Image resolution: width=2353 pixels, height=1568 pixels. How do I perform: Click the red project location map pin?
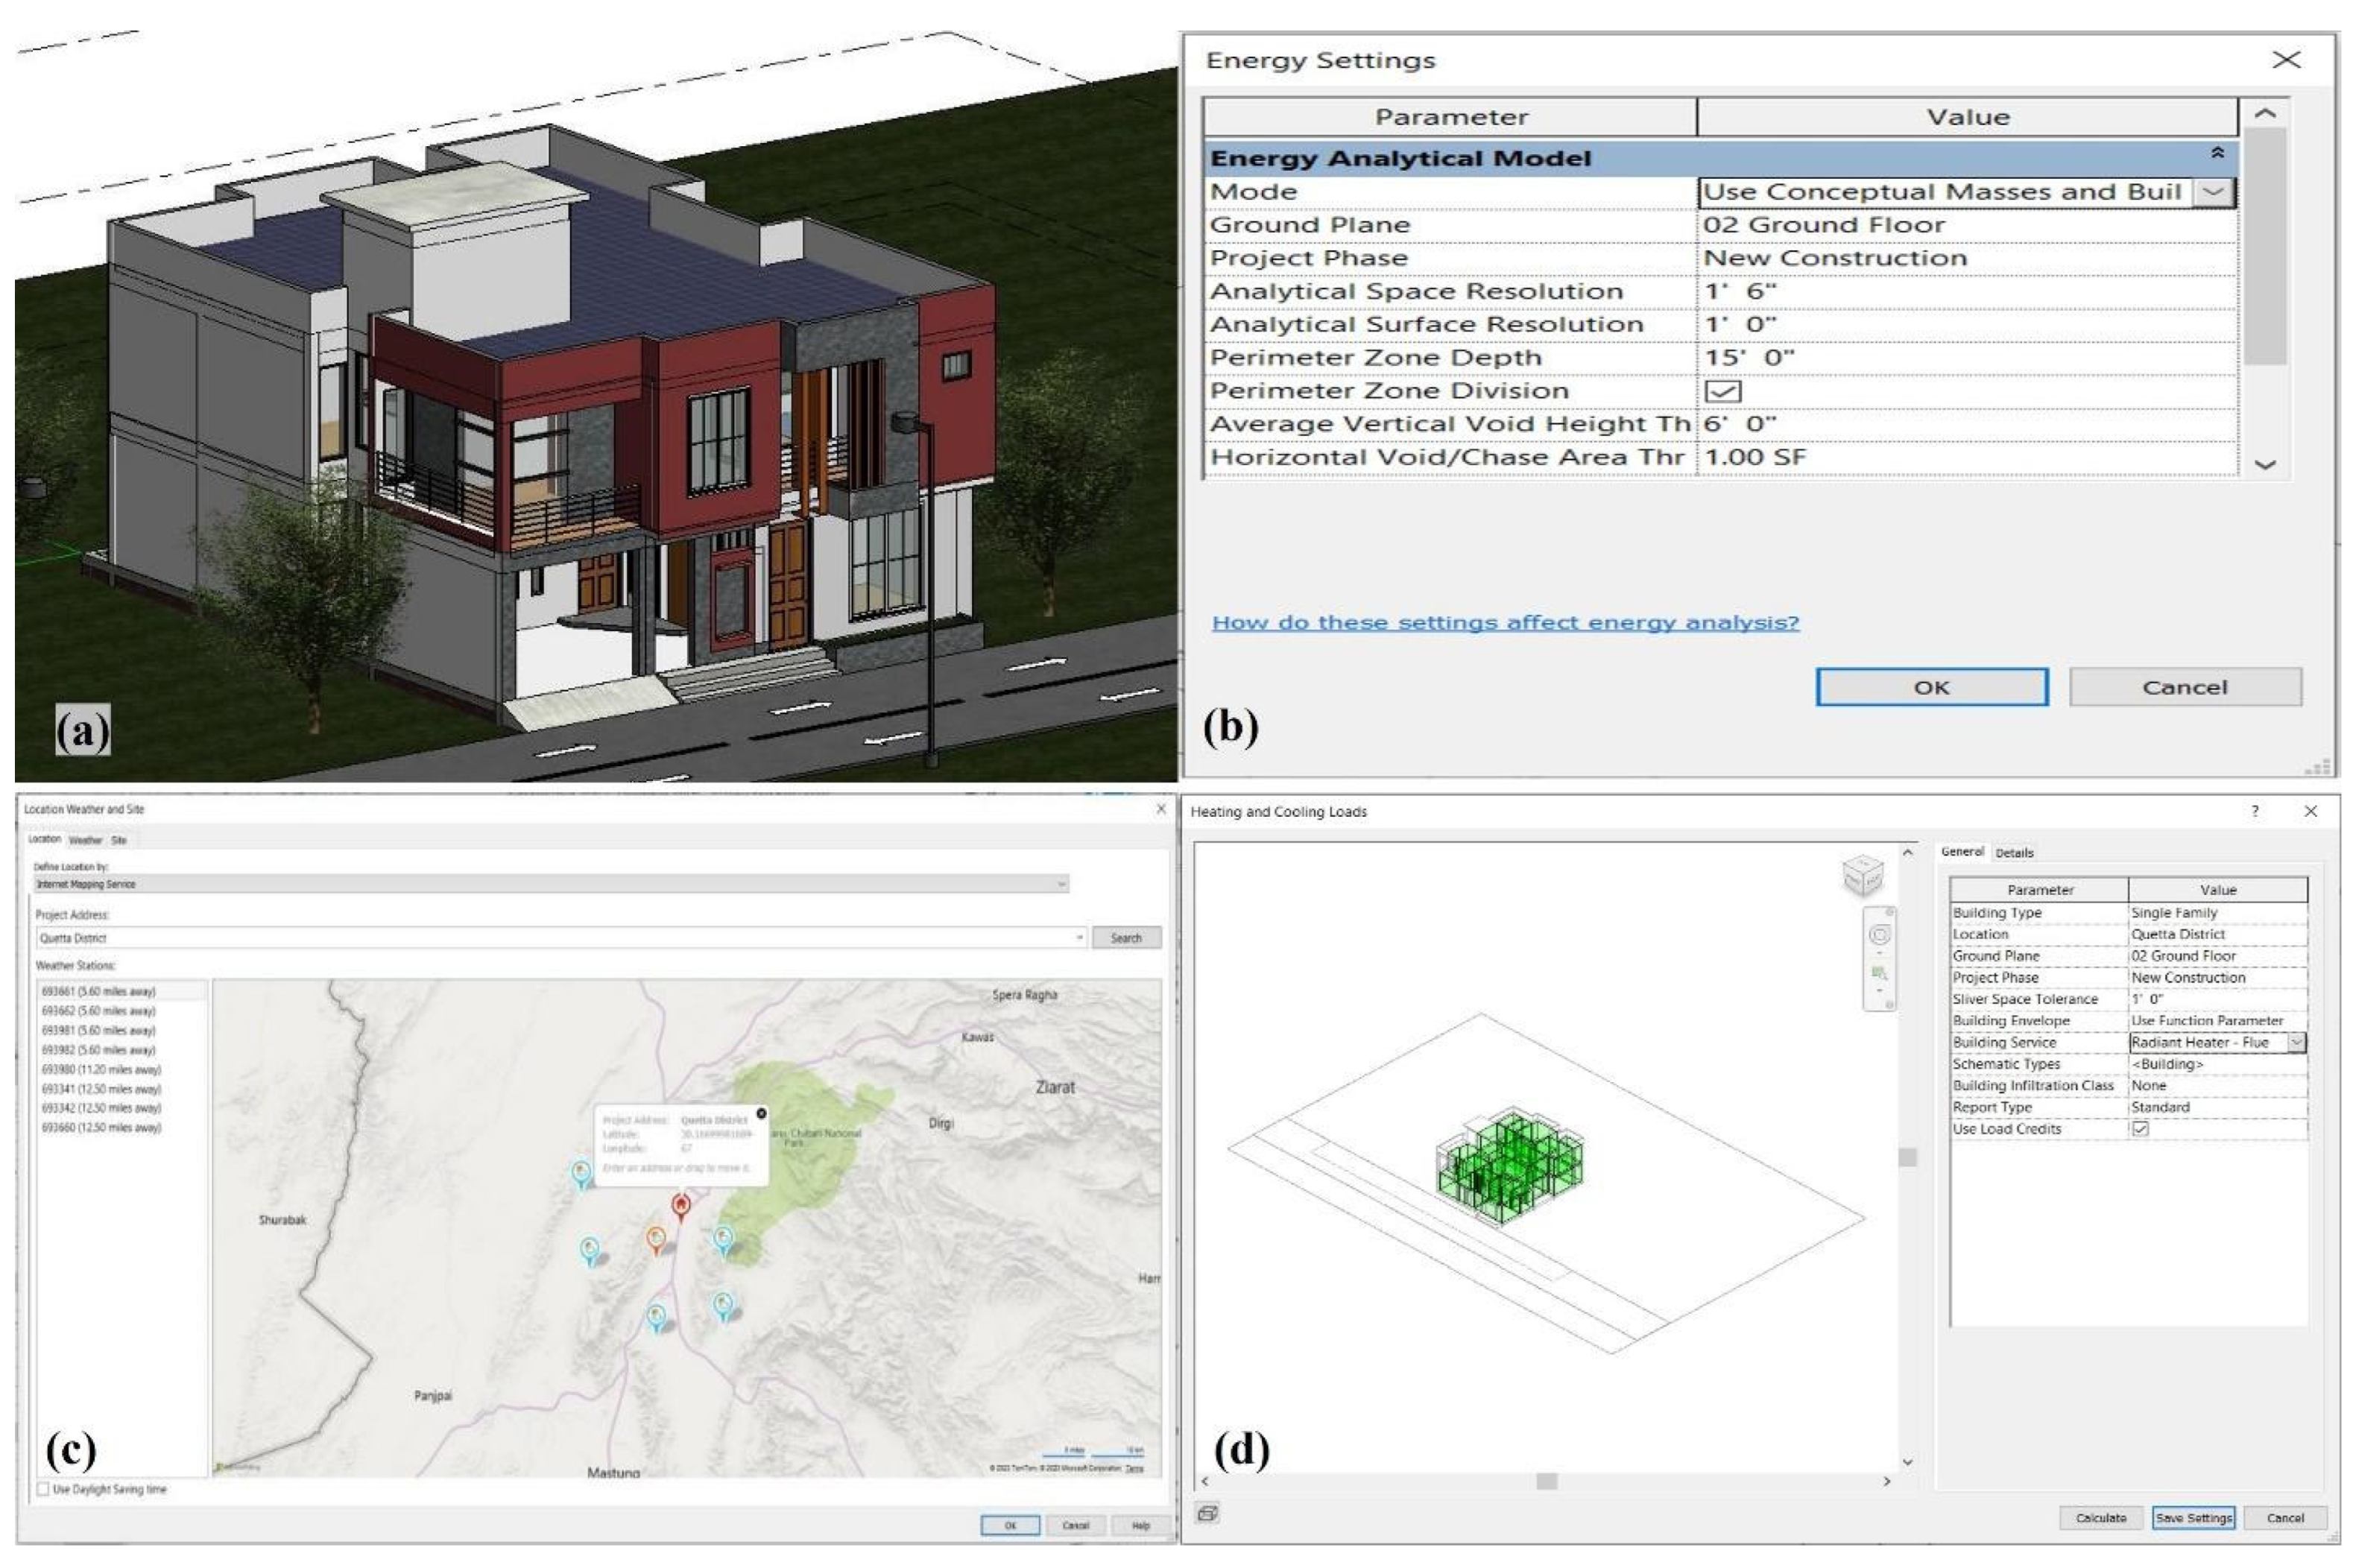[x=681, y=1205]
